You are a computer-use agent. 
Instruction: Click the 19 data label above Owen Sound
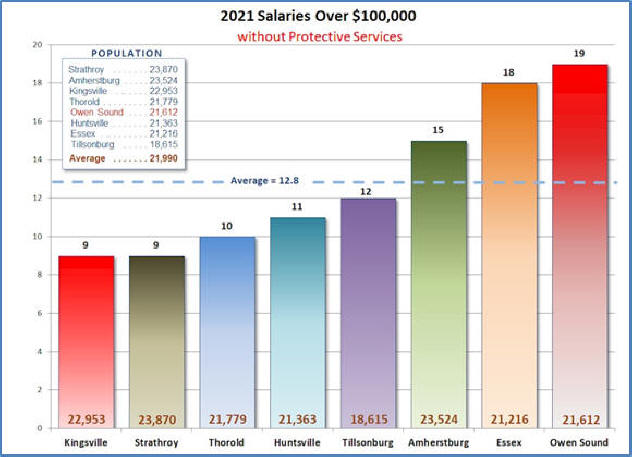tap(579, 53)
